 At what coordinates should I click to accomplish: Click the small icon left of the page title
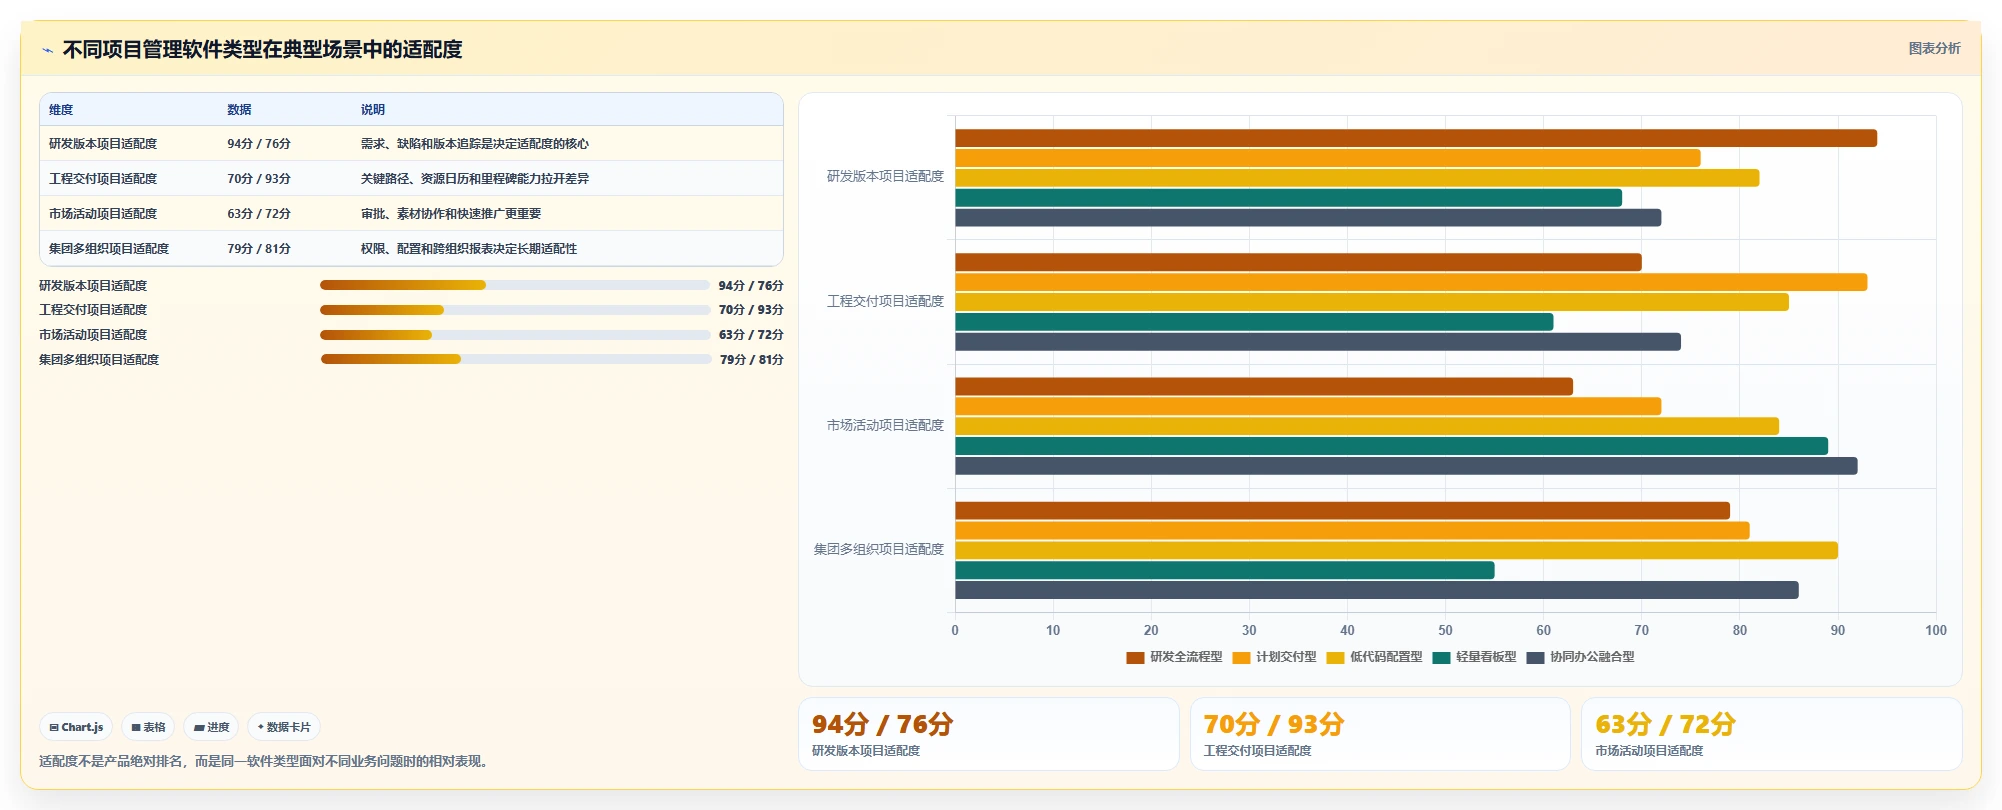point(47,50)
